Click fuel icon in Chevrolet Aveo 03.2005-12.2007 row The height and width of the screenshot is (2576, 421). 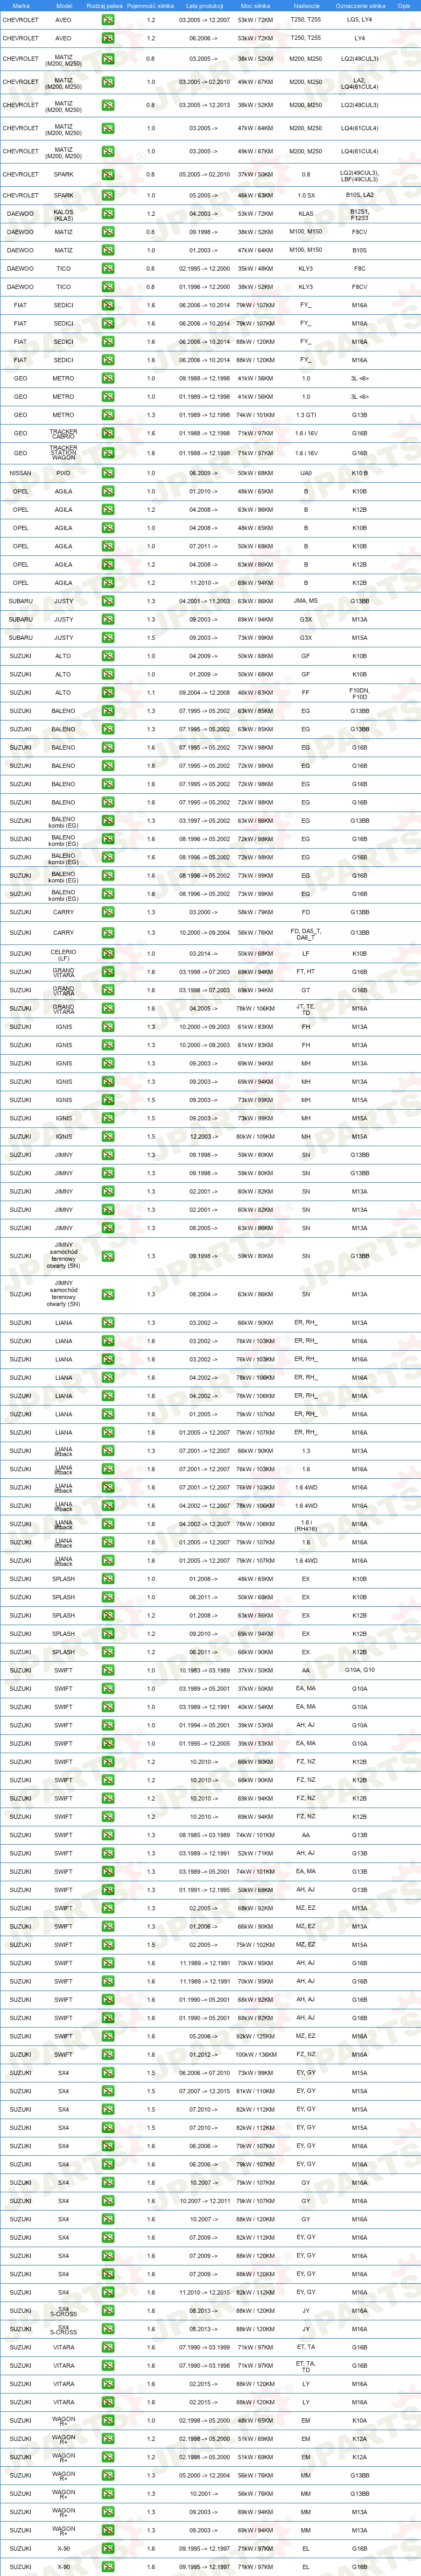[107, 20]
